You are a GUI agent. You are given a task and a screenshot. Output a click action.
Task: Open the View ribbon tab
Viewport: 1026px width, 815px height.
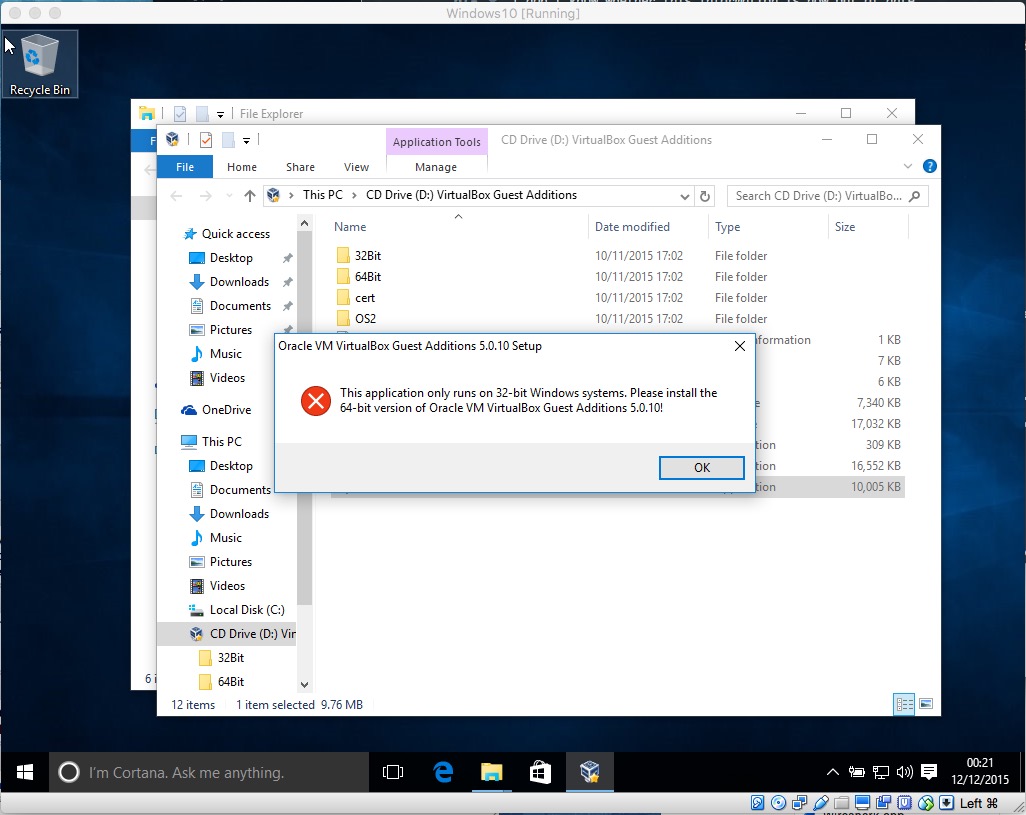[356, 167]
